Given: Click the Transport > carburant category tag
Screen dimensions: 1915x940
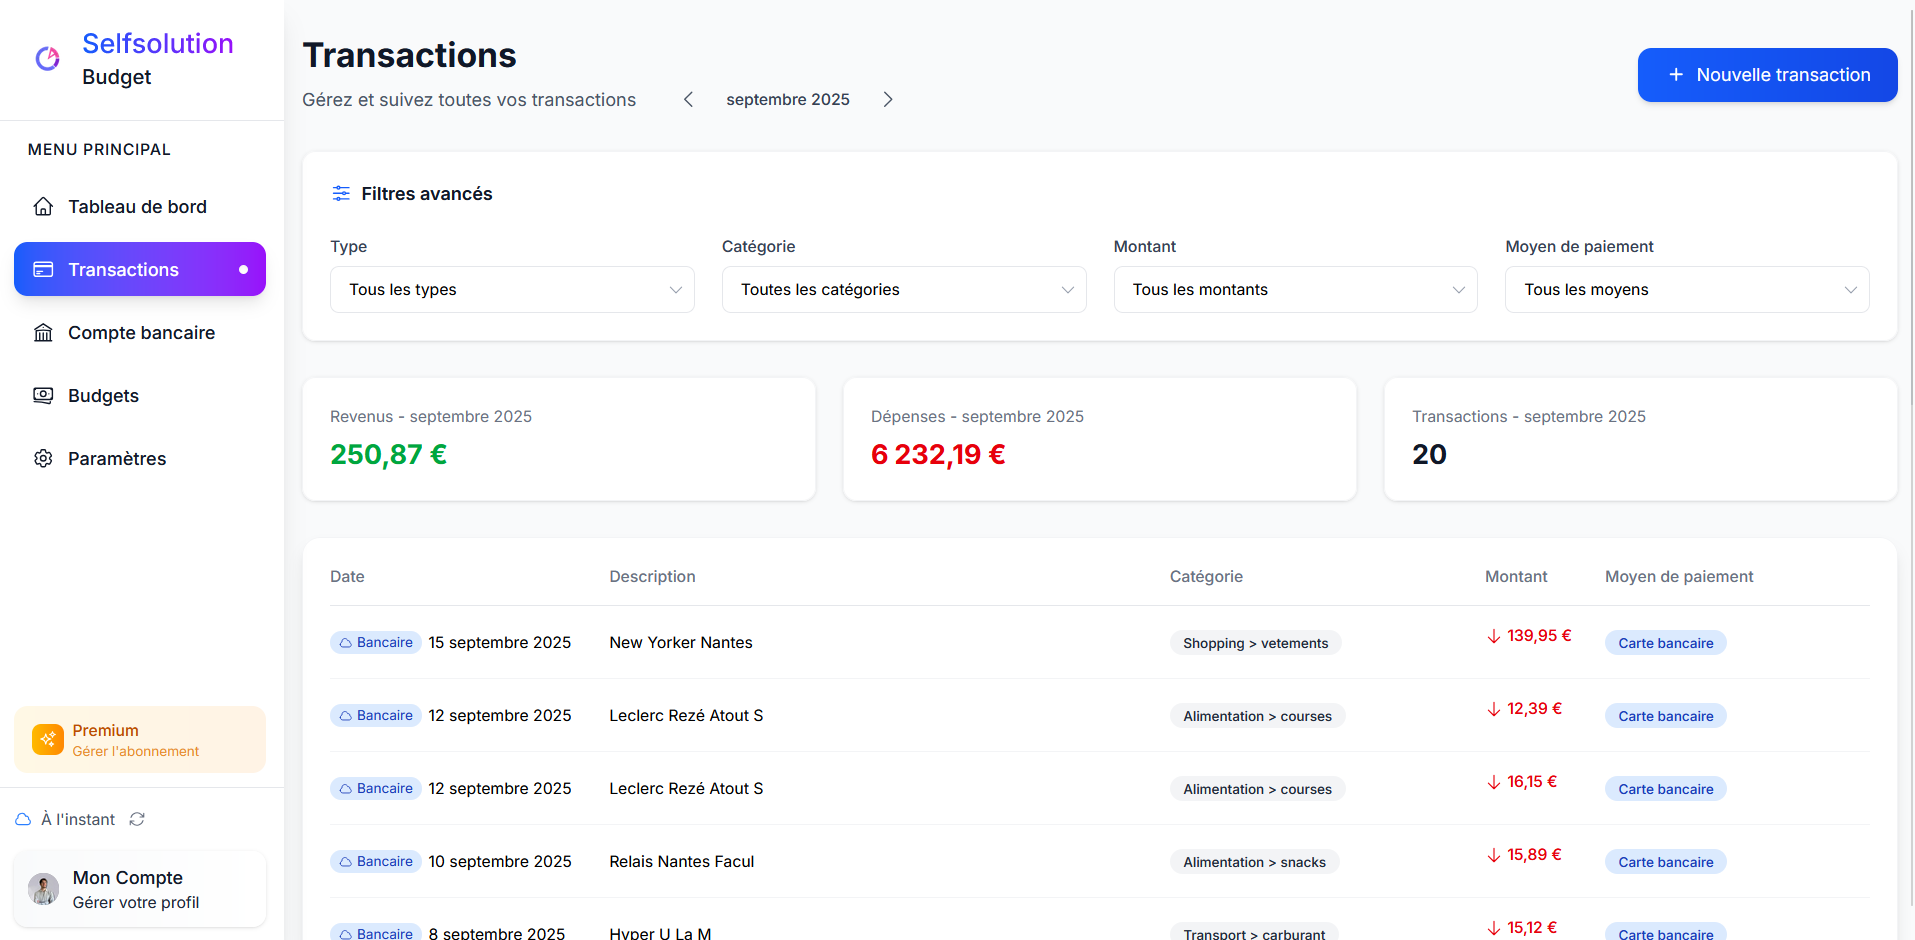Looking at the screenshot, I should 1254,933.
